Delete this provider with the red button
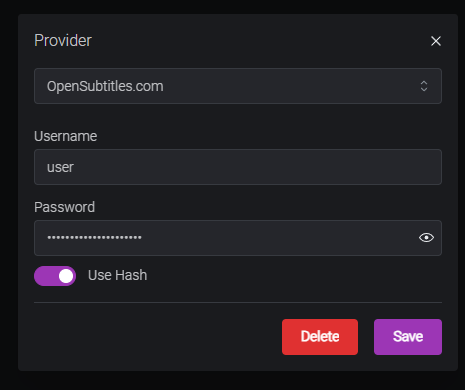 point(320,337)
